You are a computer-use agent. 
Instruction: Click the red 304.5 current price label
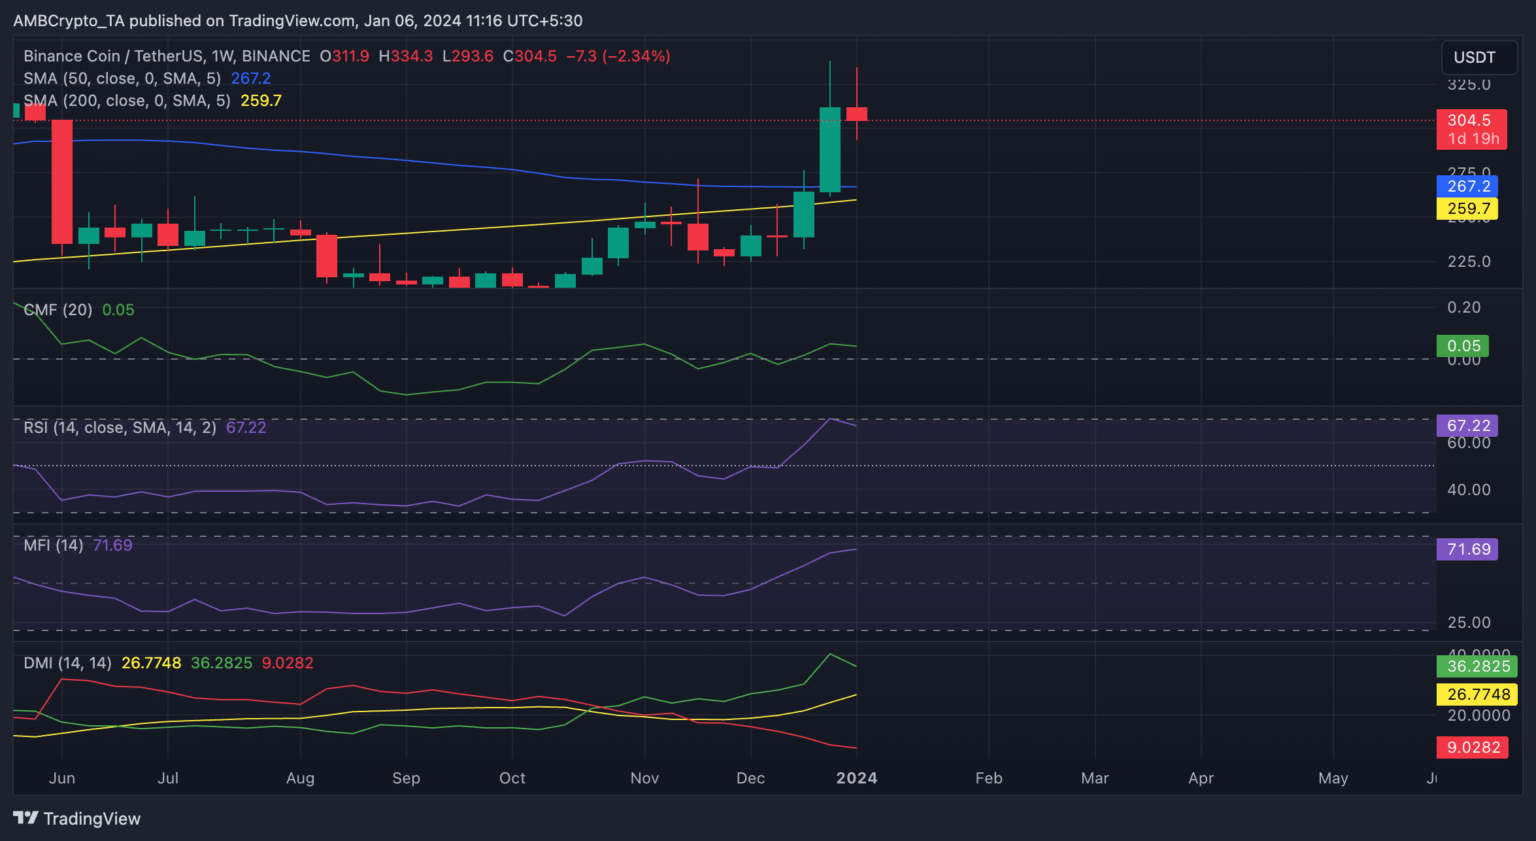1470,120
